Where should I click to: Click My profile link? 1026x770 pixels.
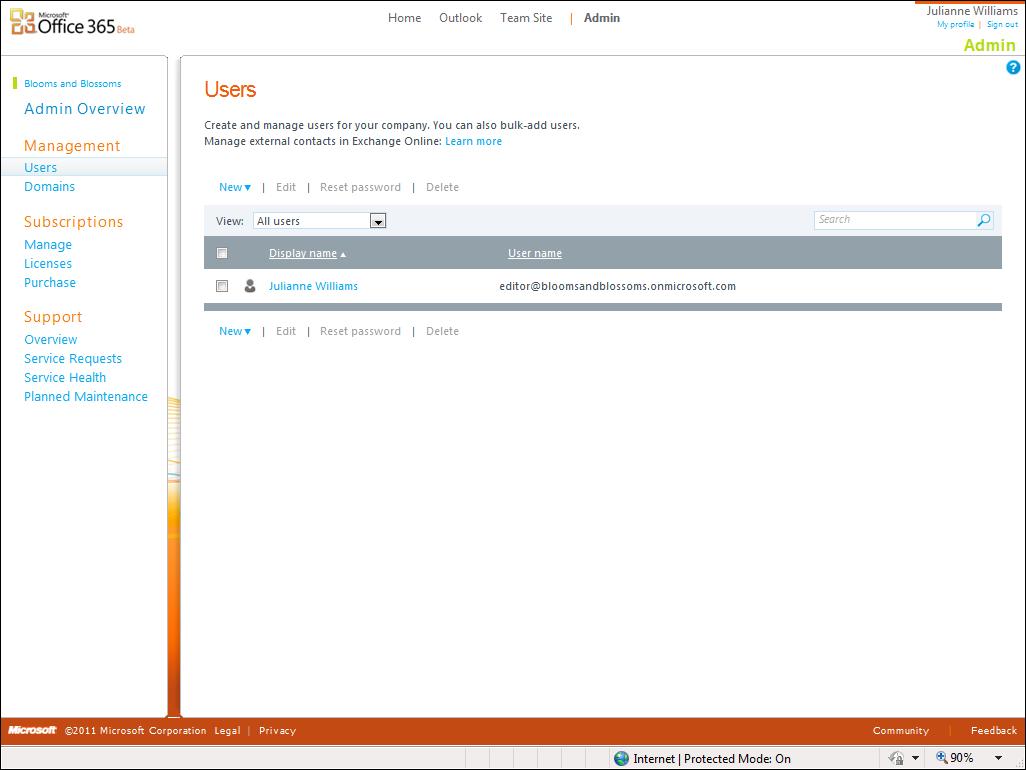click(x=955, y=24)
